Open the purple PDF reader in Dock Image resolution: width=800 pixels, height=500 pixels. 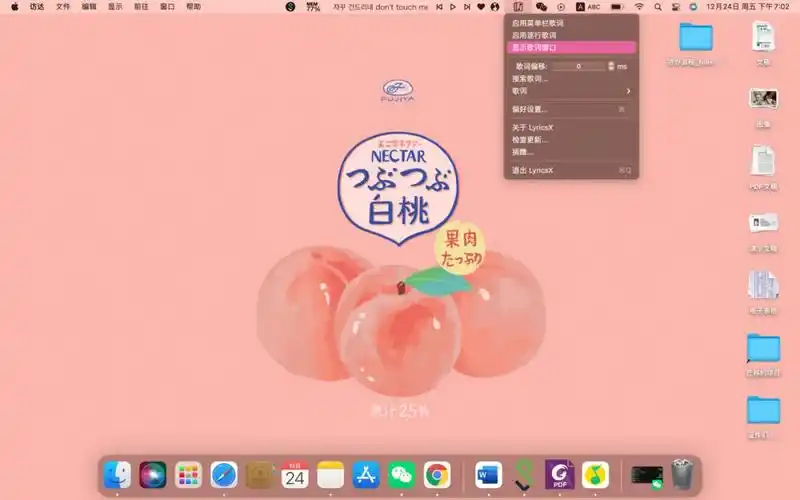coord(560,474)
